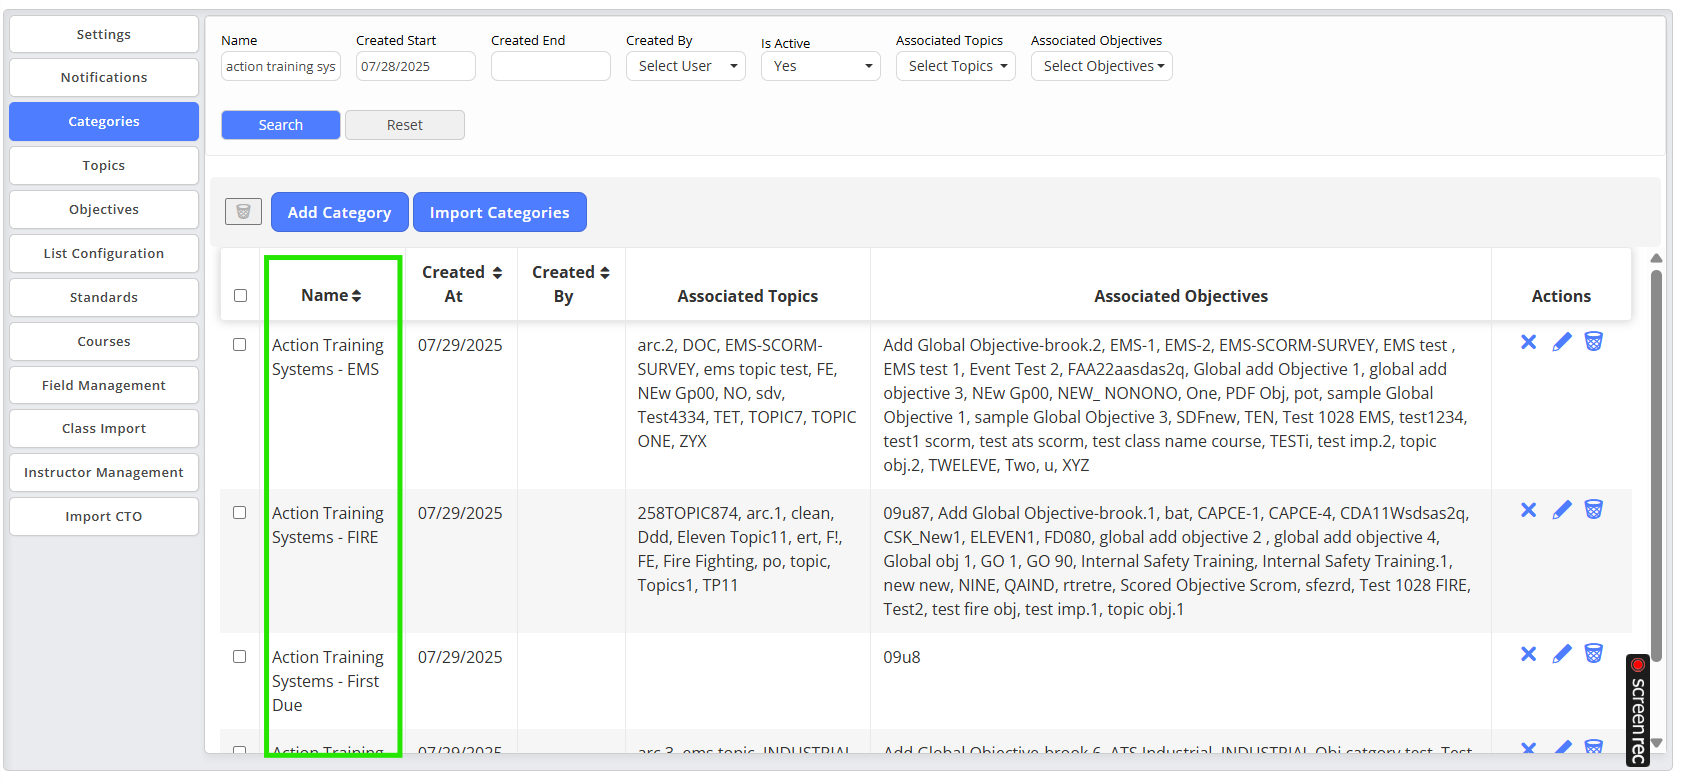Open Standards in the sidebar
Image resolution: width=1684 pixels, height=783 pixels.
point(104,297)
